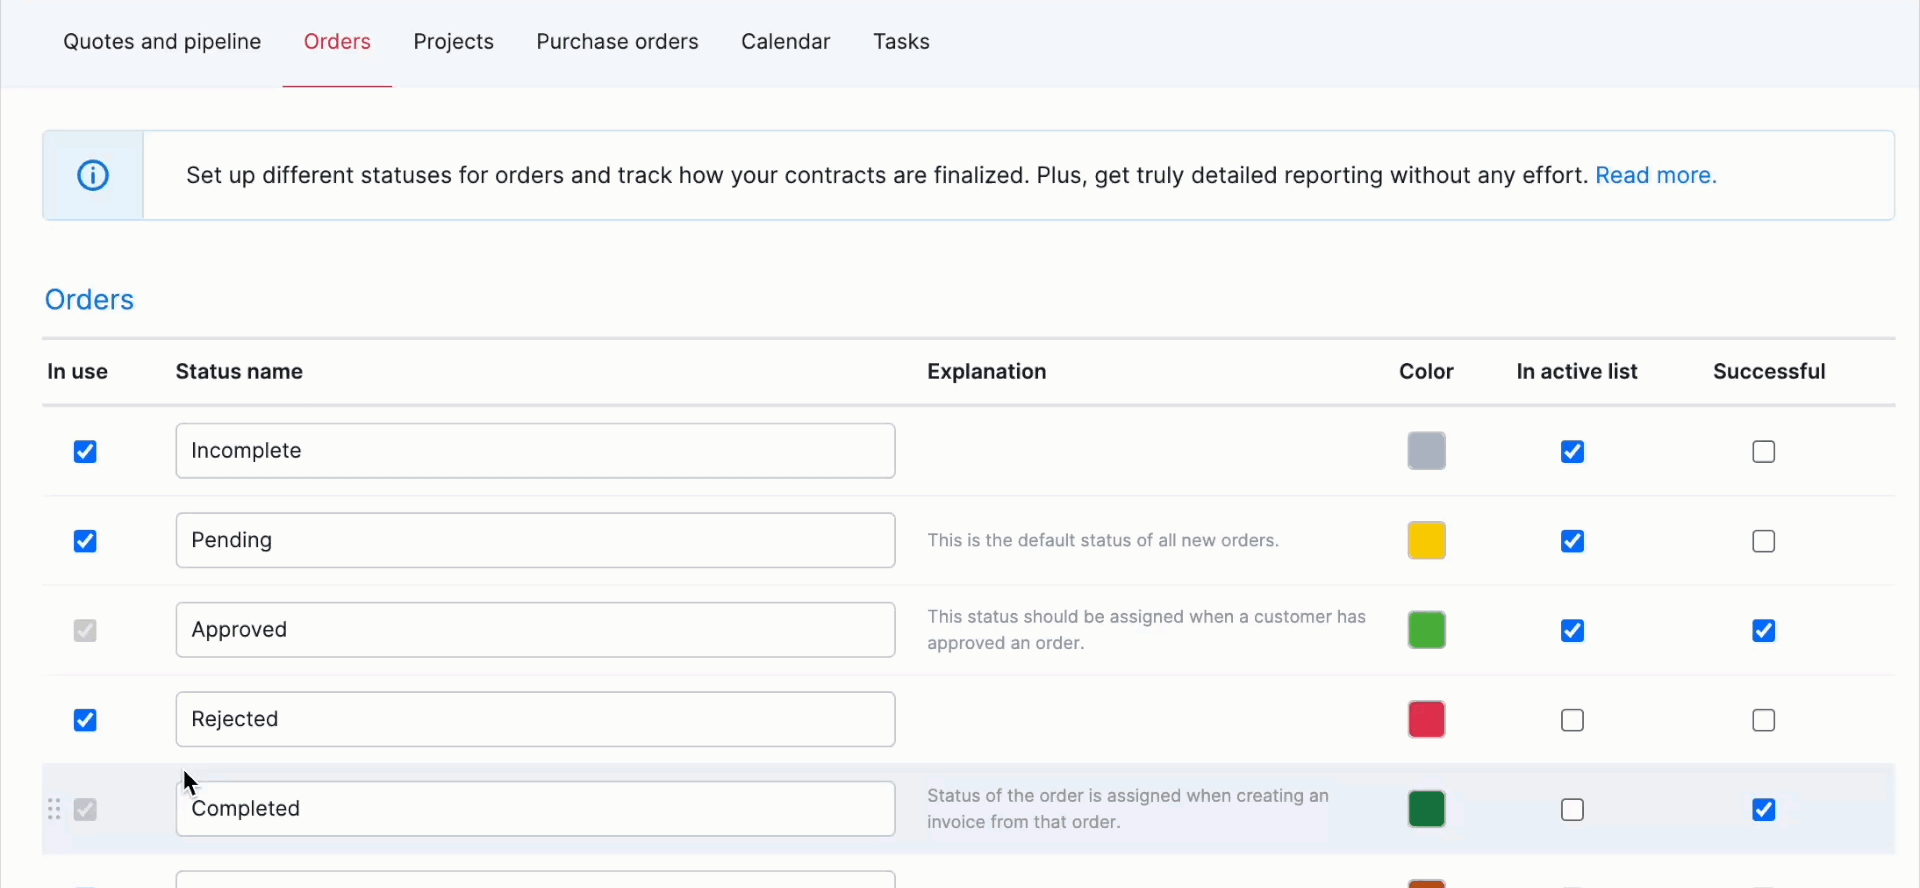Viewport: 1920px width, 888px height.
Task: Enable In active list for Rejected
Action: [1573, 720]
